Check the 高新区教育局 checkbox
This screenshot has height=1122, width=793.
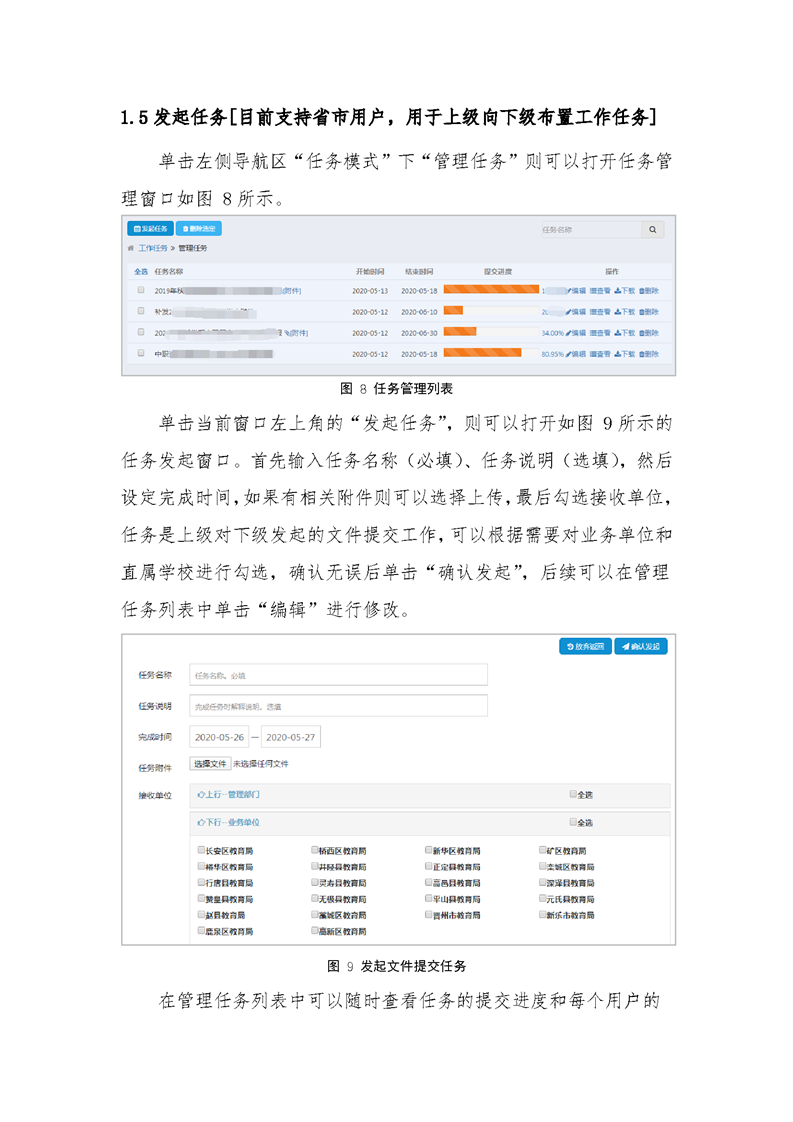pyautogui.click(x=314, y=930)
